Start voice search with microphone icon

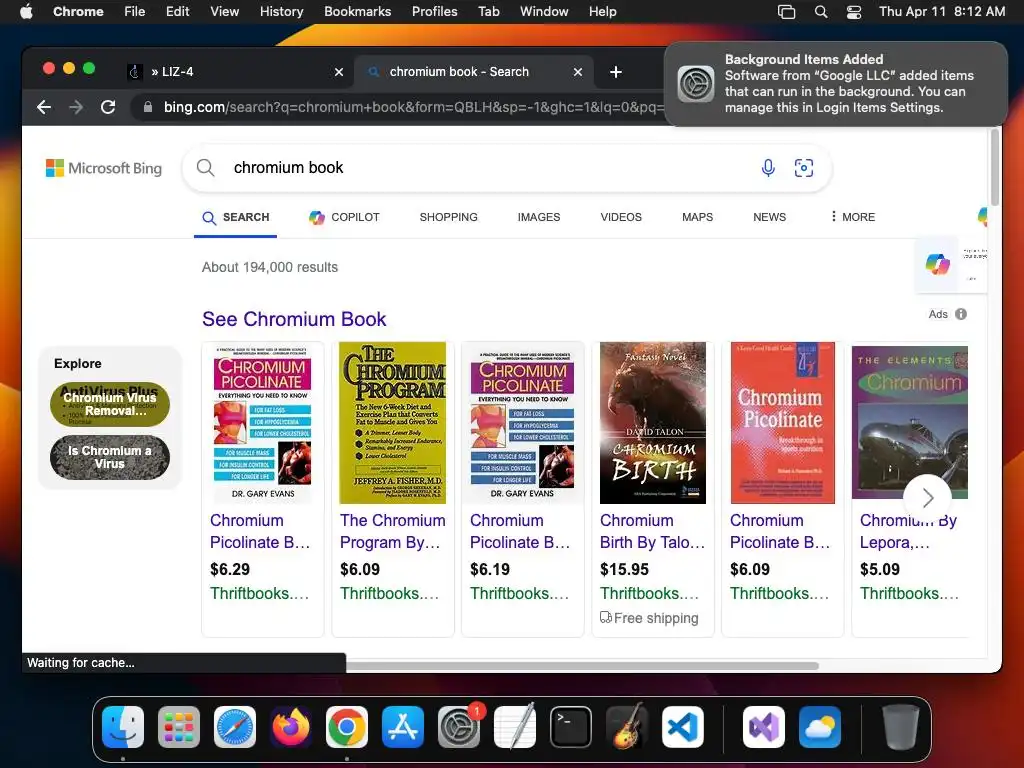[x=769, y=168]
